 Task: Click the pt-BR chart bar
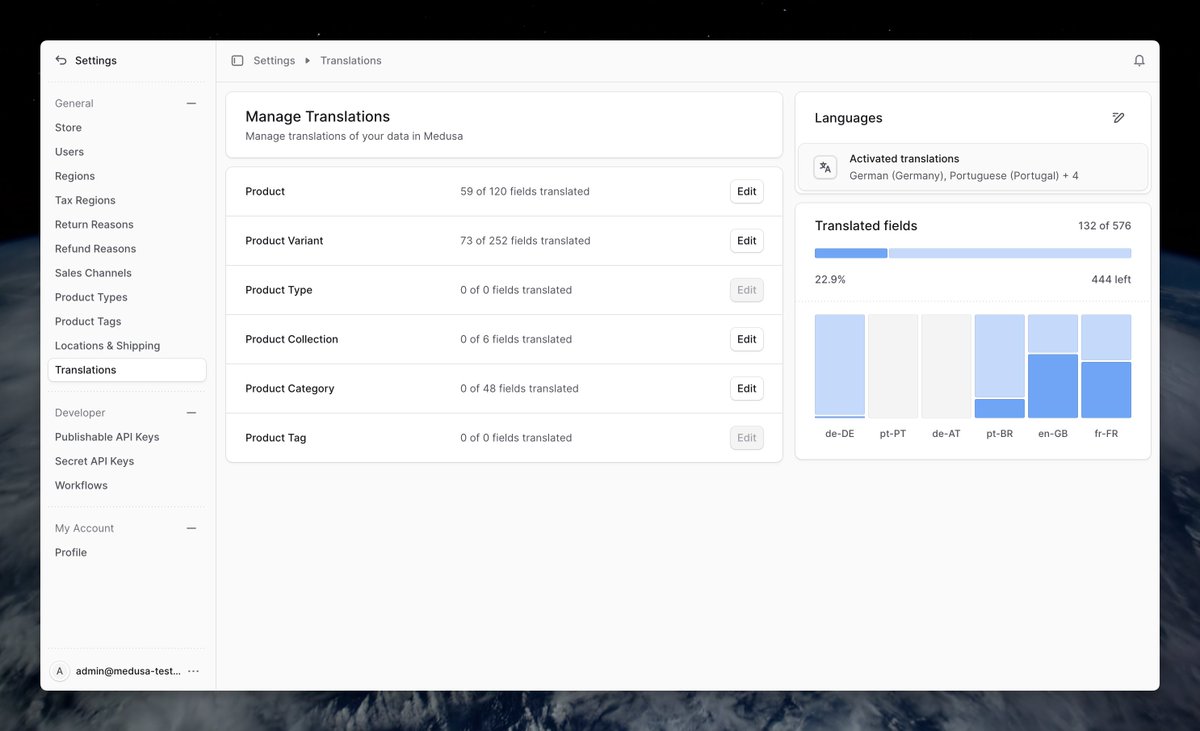[x=1000, y=366]
